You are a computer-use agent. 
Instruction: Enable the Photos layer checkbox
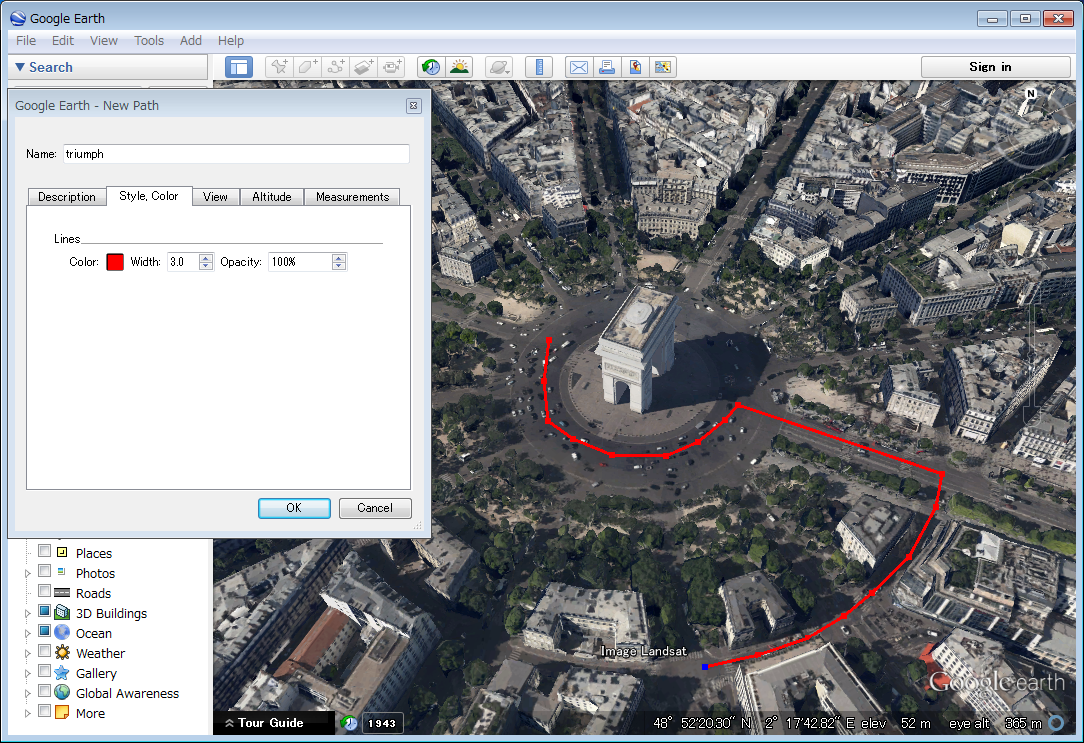click(x=45, y=571)
